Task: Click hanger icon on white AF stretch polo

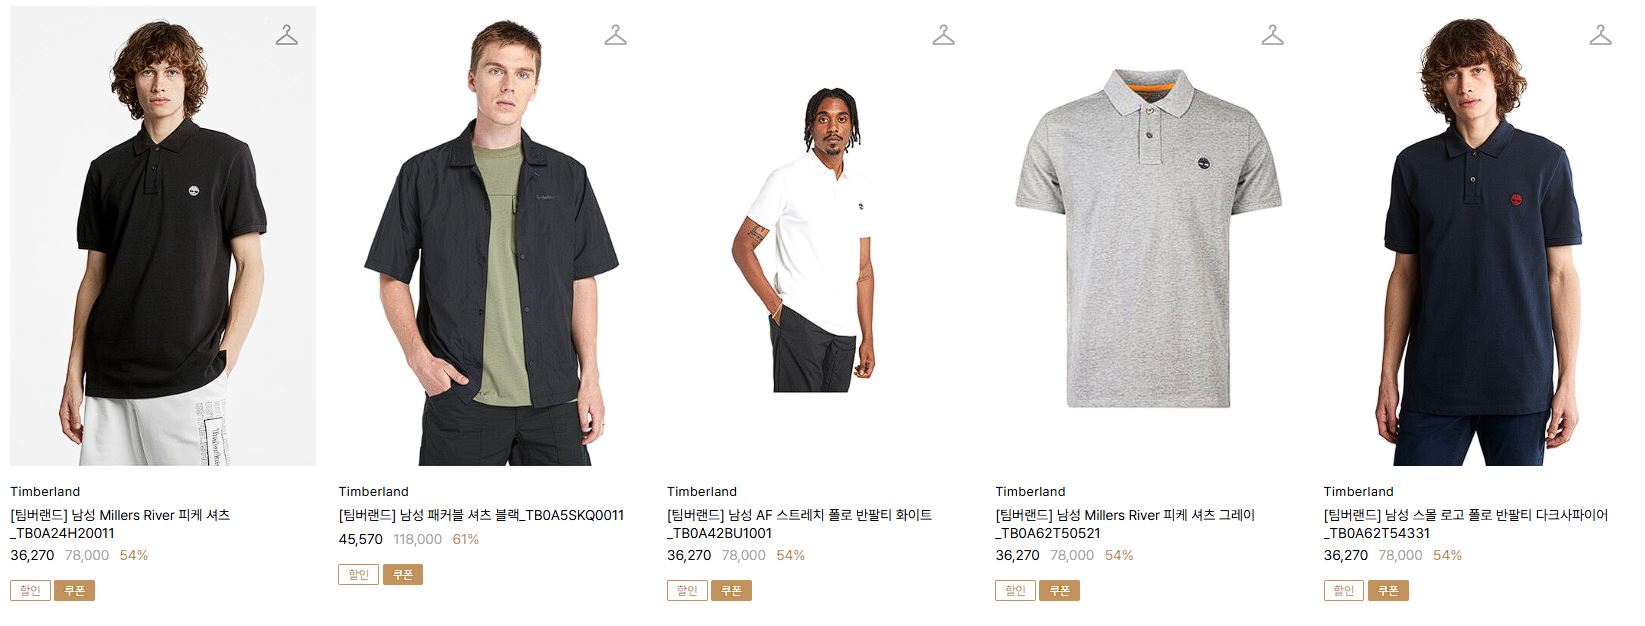Action: [943, 36]
